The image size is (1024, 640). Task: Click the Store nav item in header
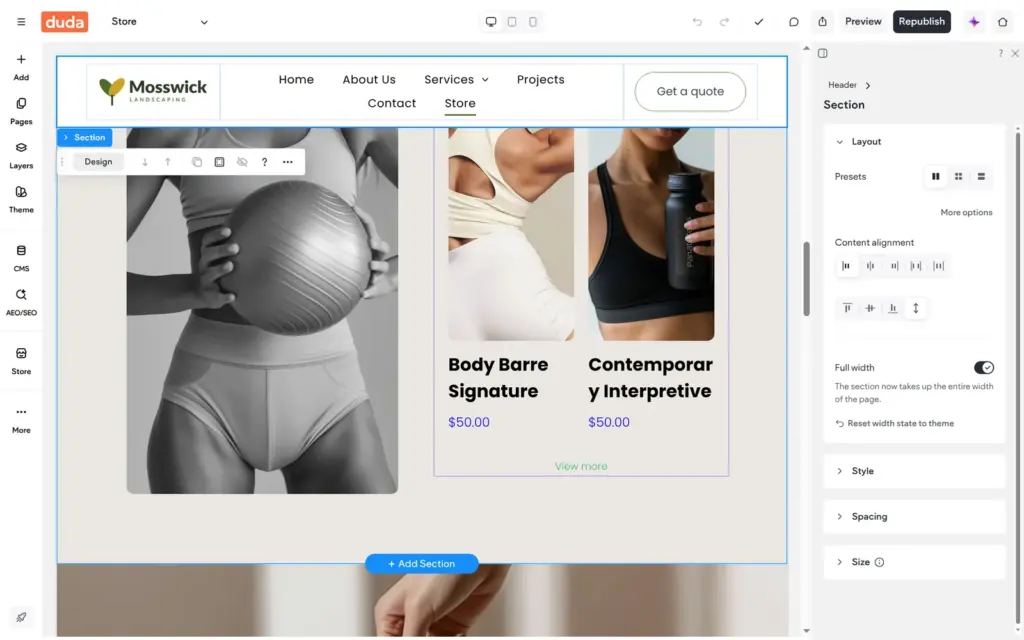(x=460, y=103)
